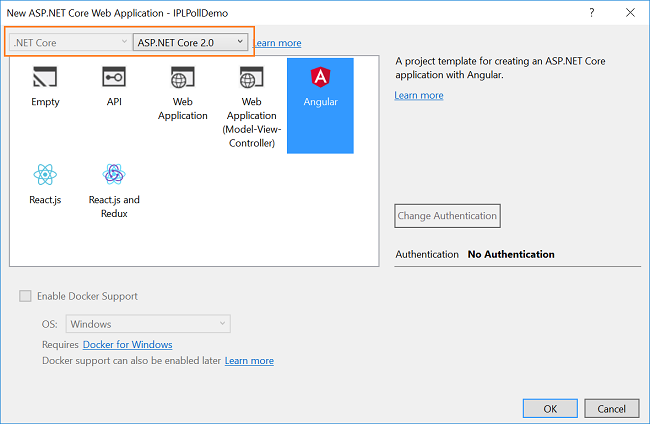Enable Docker Support checkbox
Image resolution: width=650 pixels, height=424 pixels.
coord(25,296)
